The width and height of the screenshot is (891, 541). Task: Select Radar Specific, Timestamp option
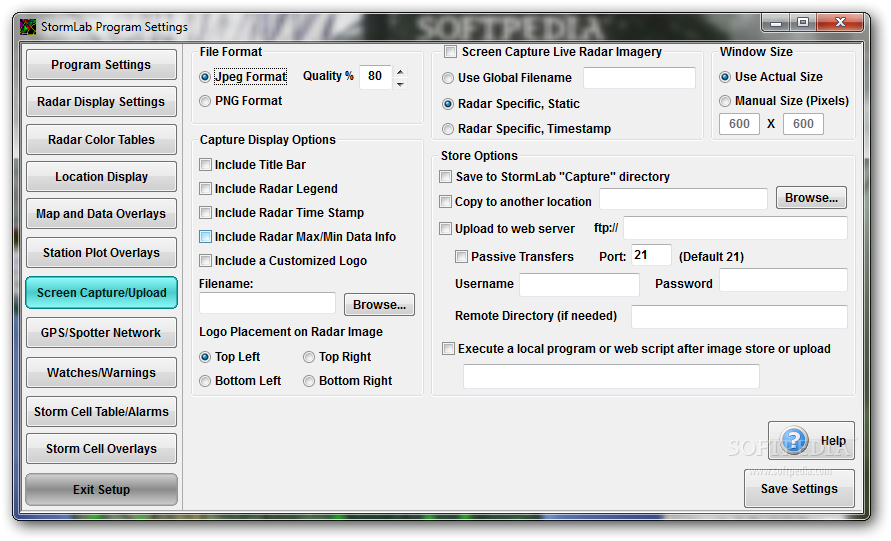point(448,129)
